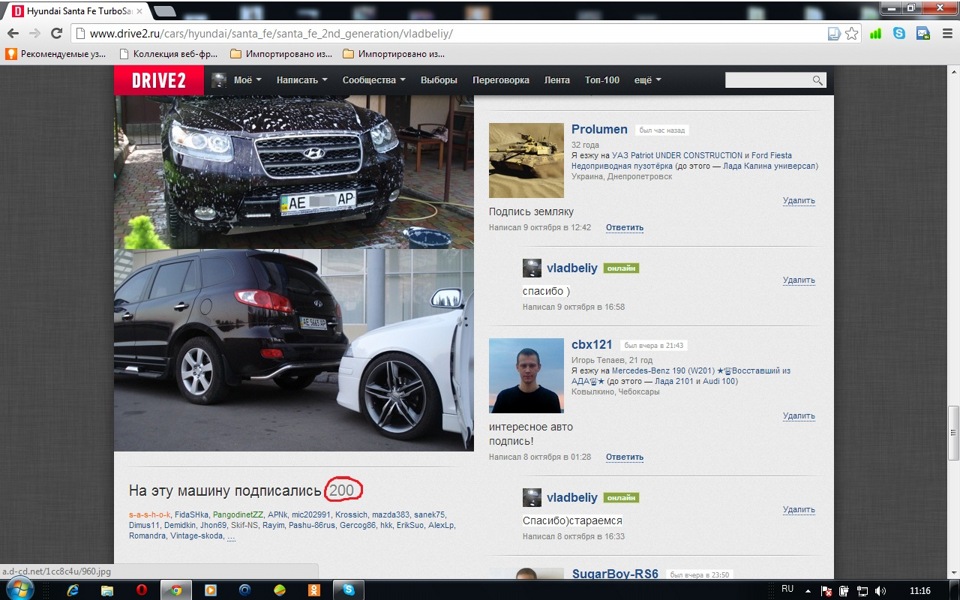This screenshot has width=960, height=600.
Task: Click Prolumen's tank avatar thumbnail
Action: point(526,160)
